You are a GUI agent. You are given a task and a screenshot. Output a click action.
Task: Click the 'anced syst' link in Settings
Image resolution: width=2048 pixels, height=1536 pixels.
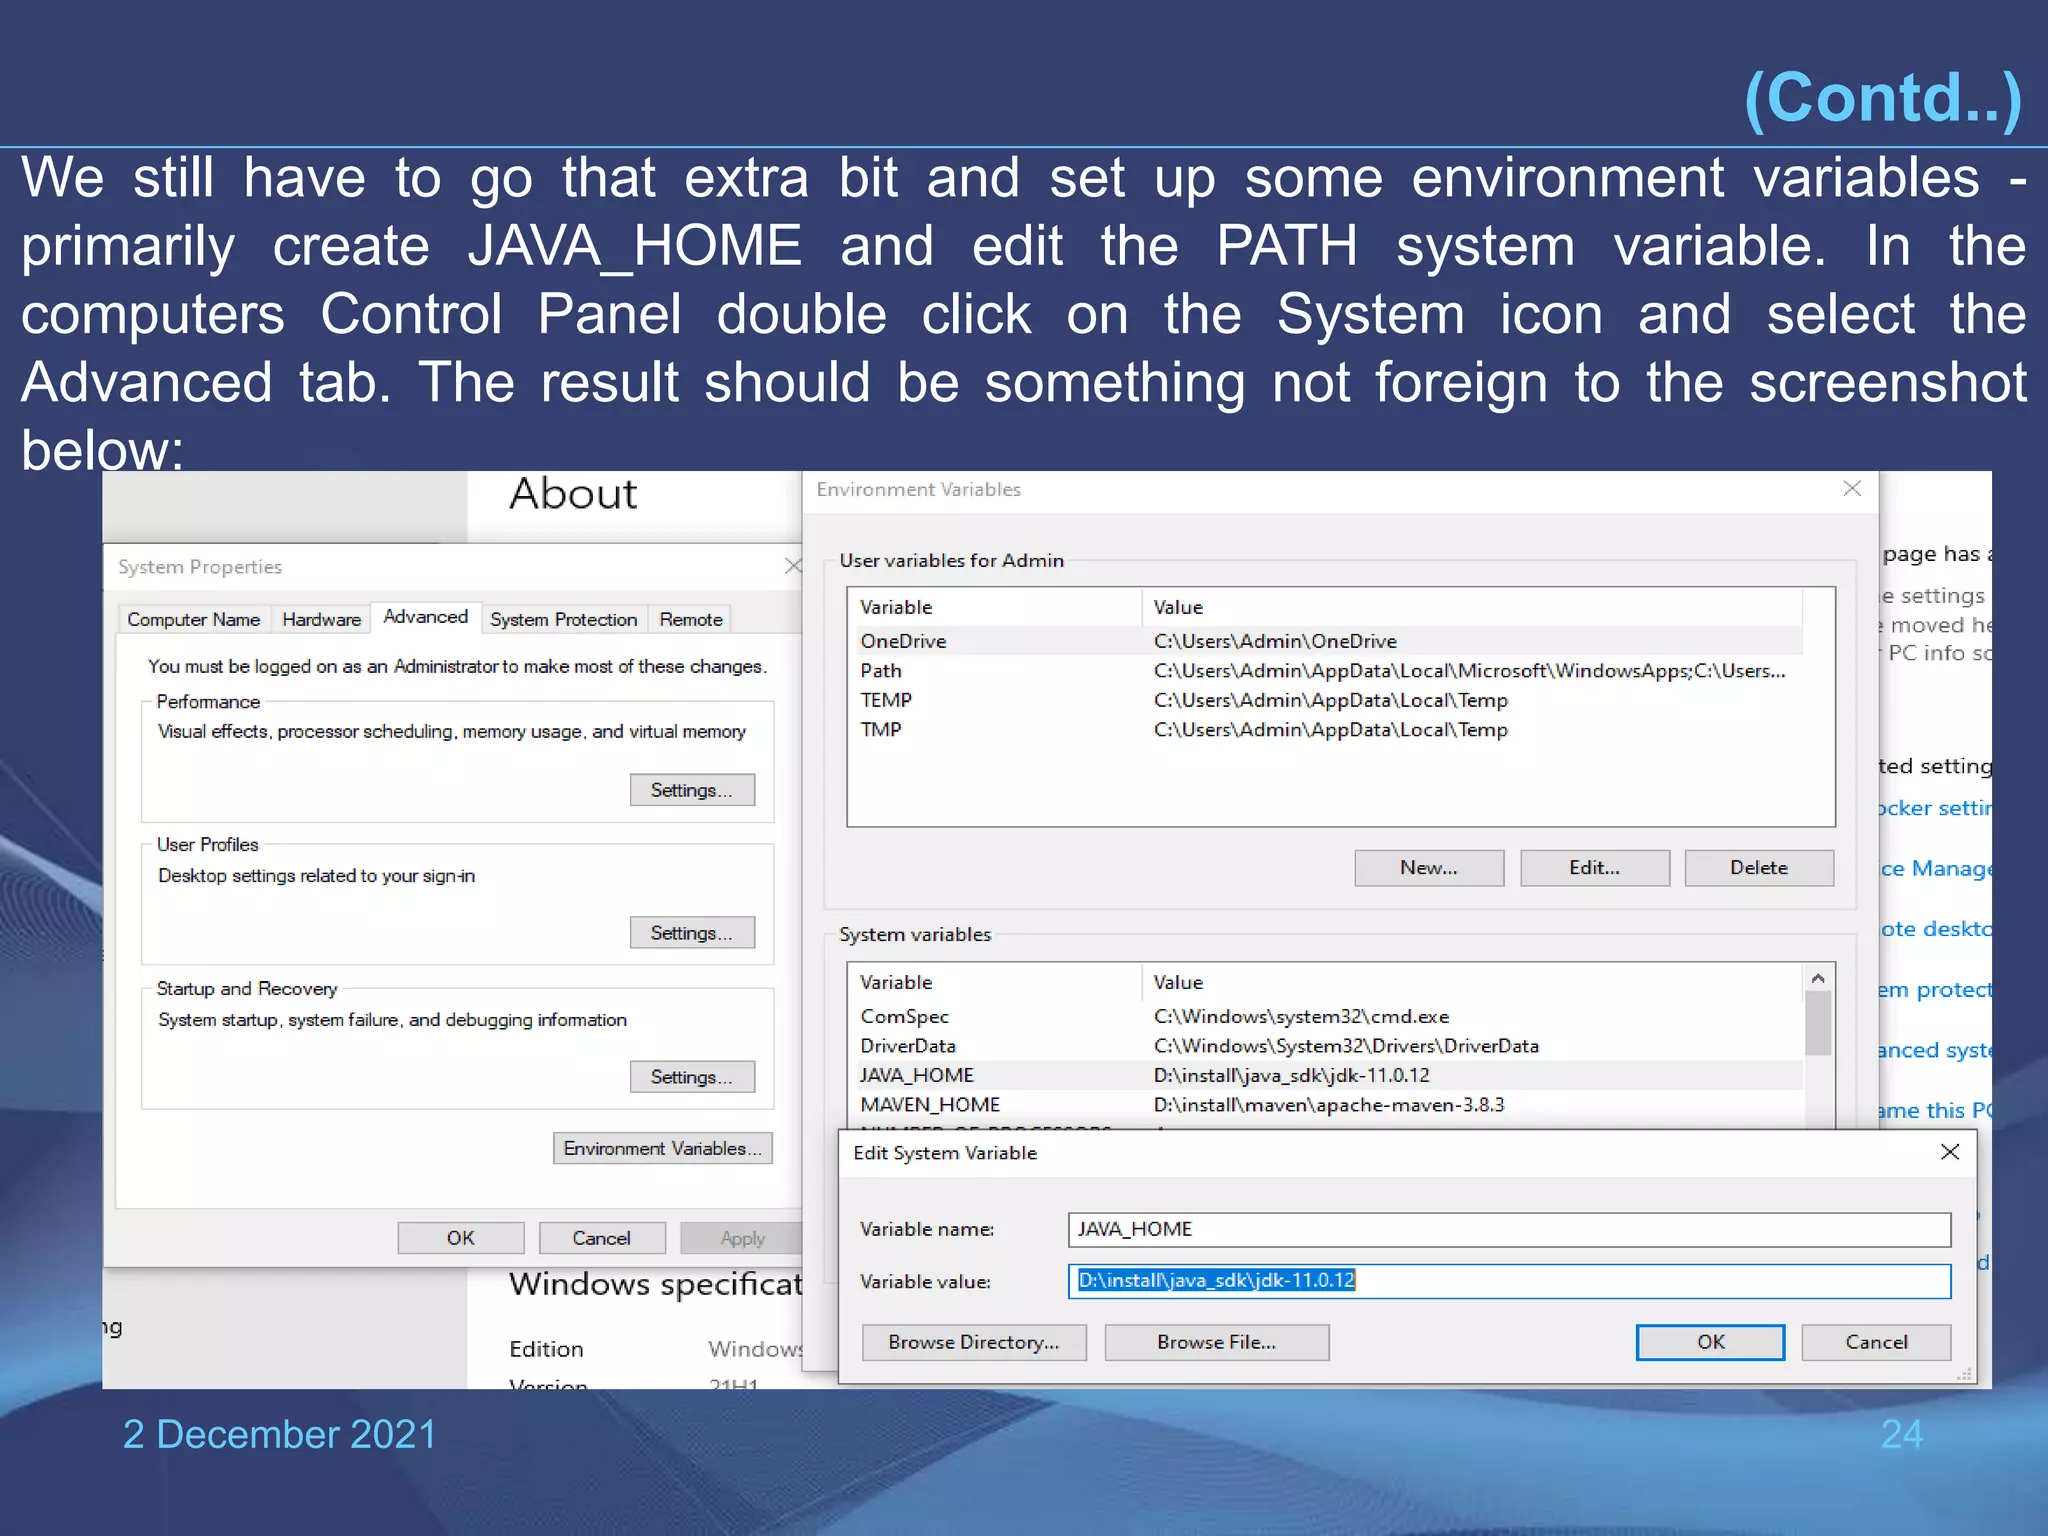tap(1935, 1050)
